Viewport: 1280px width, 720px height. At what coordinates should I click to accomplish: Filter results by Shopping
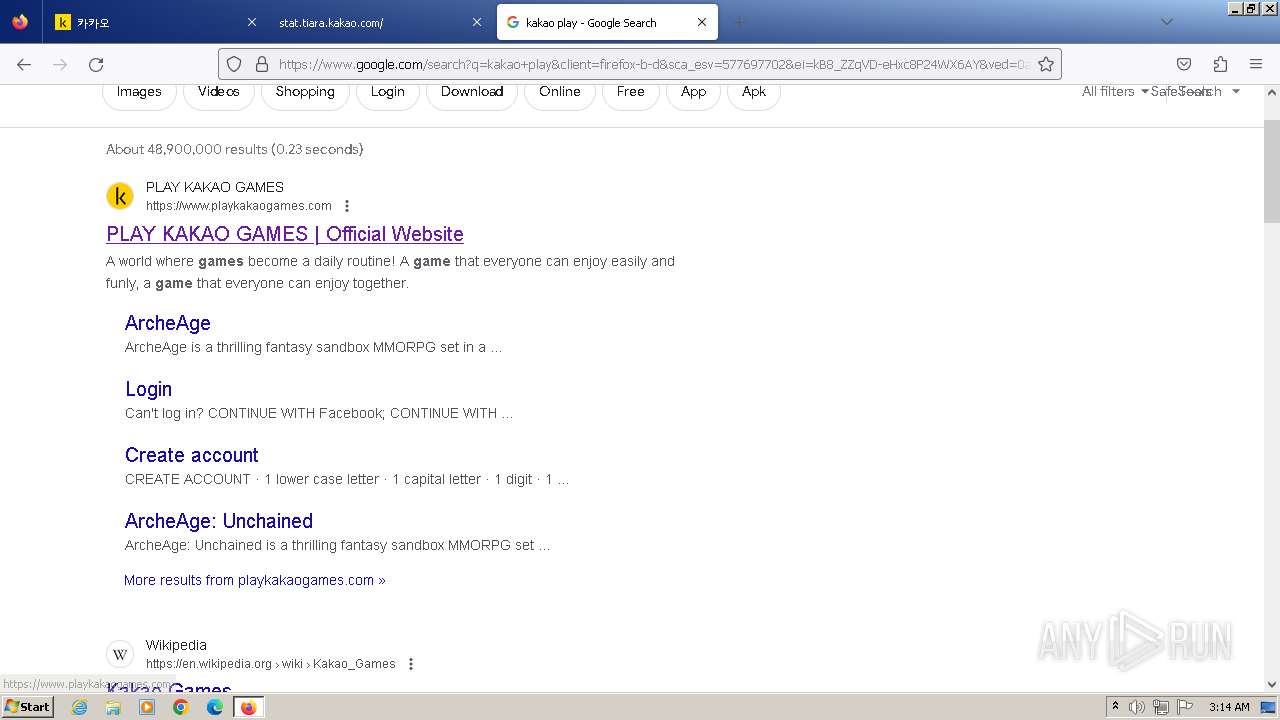click(x=305, y=92)
